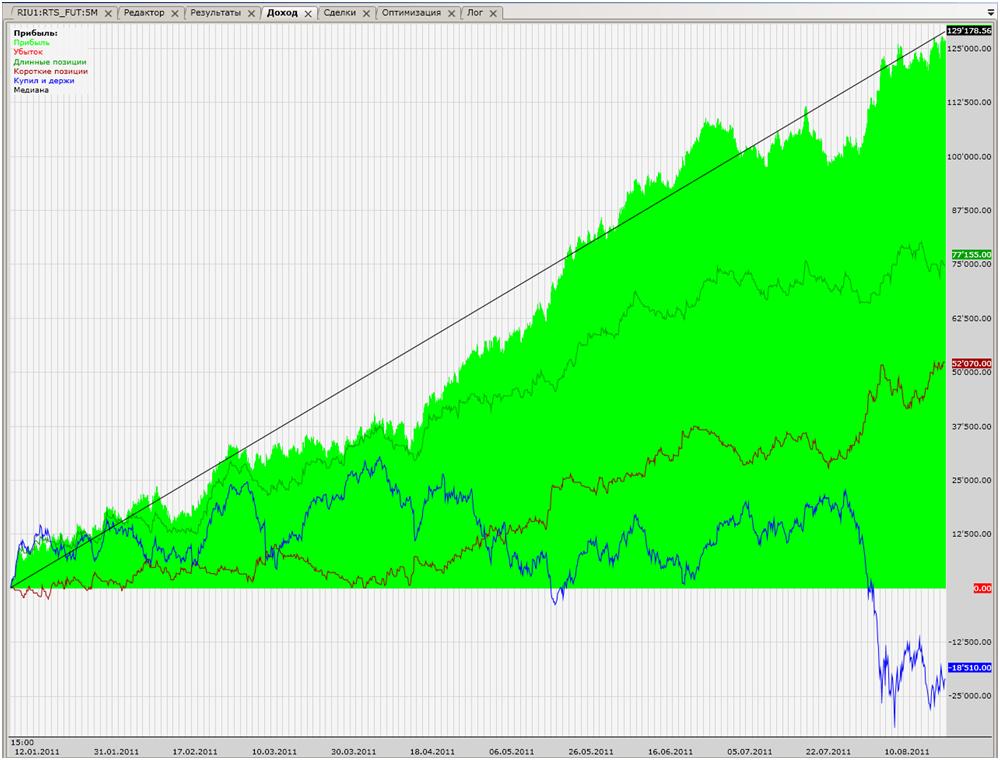Close the Сделки tab
This screenshot has height=760, width=1000.
coord(366,13)
